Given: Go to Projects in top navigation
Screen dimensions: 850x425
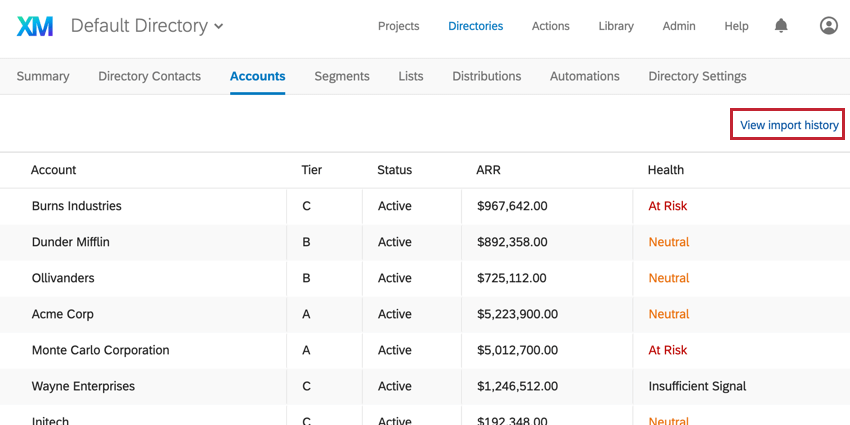Looking at the screenshot, I should coord(398,26).
